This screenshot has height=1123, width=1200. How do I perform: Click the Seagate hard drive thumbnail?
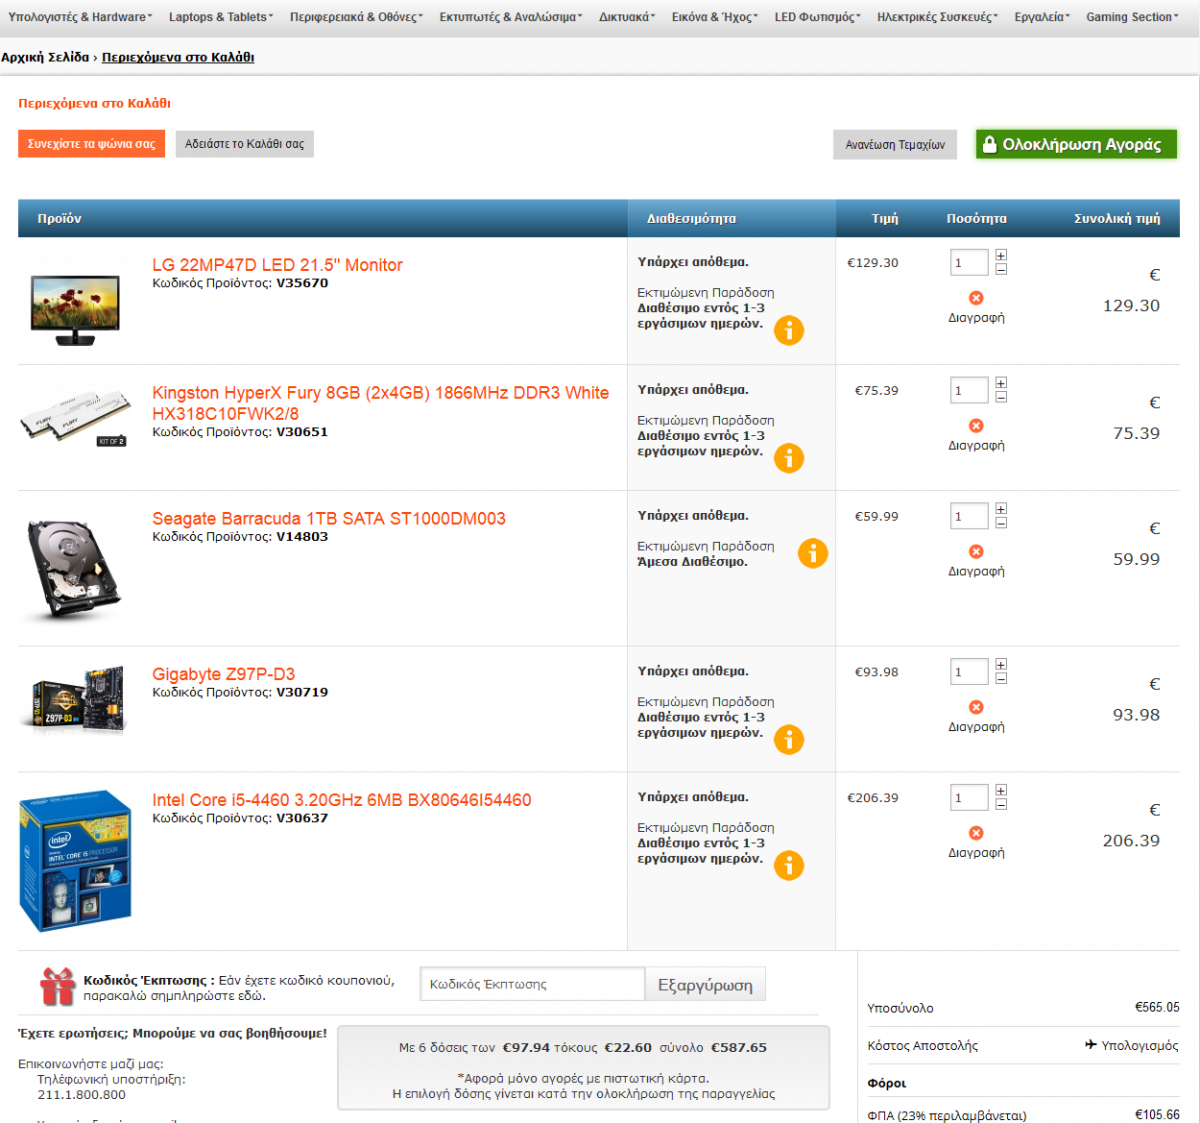coord(75,568)
